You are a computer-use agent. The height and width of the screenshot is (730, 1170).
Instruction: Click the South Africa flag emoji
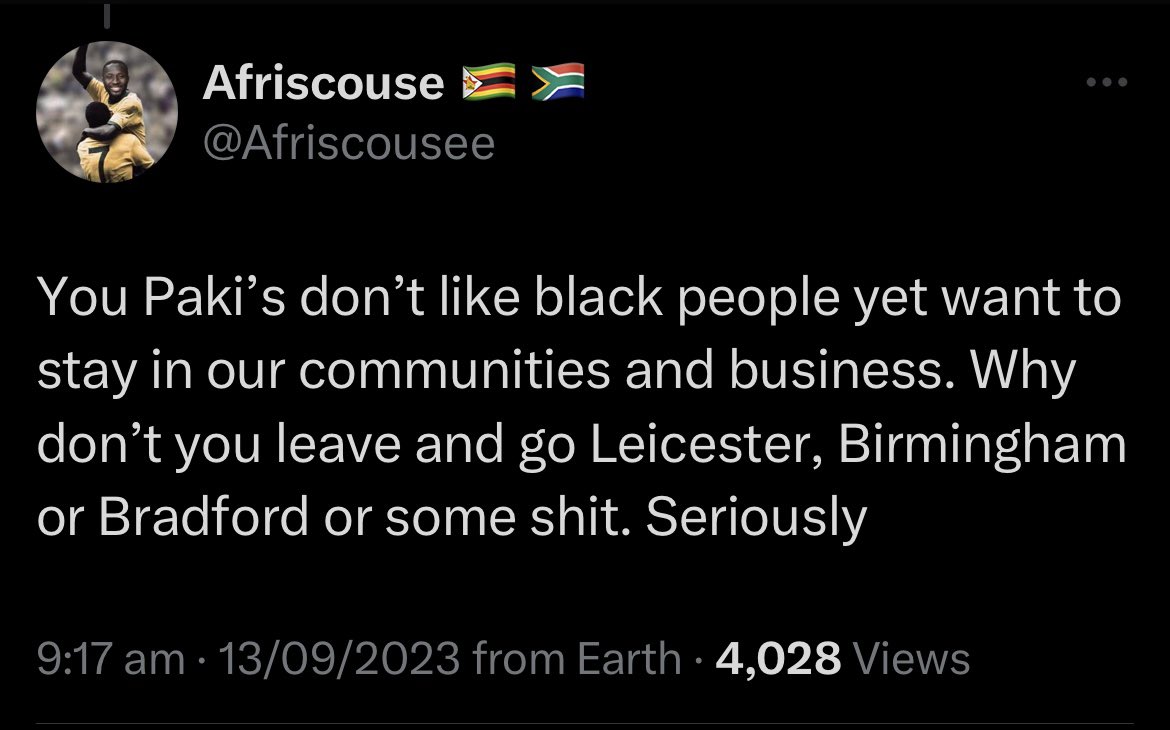pyautogui.click(x=556, y=83)
